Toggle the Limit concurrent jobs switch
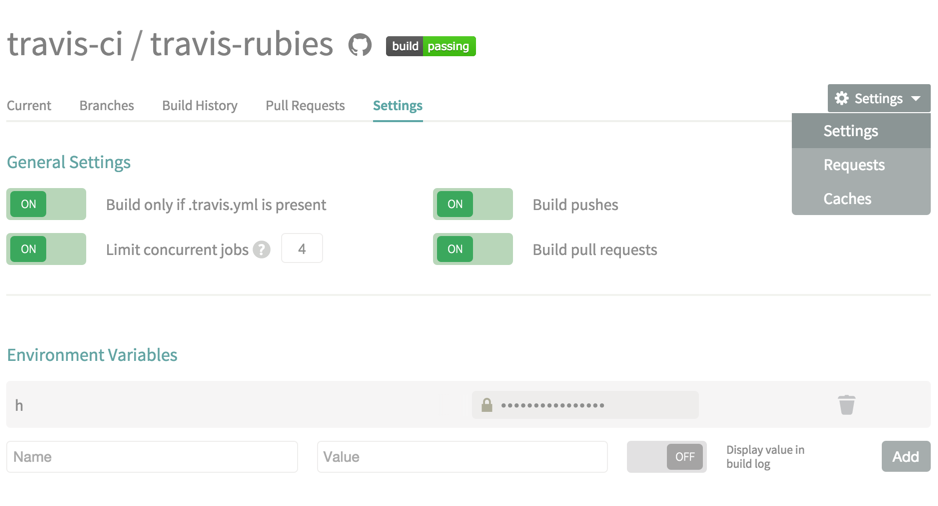This screenshot has height=506, width=938. pos(46,249)
